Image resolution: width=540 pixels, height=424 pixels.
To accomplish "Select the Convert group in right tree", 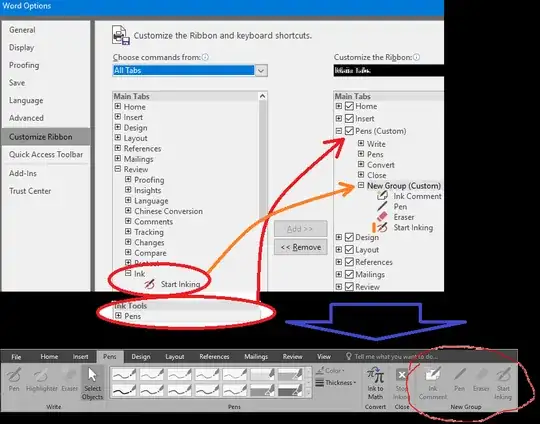I will pos(381,165).
